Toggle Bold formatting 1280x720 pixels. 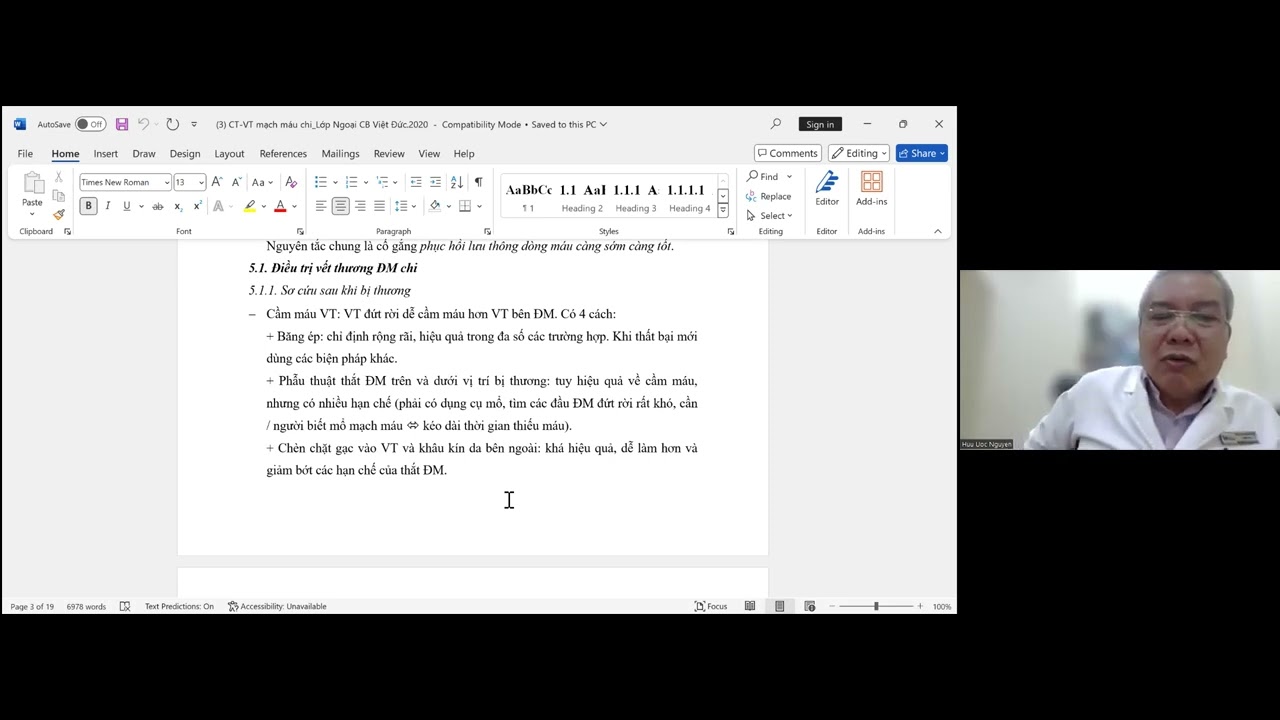88,206
